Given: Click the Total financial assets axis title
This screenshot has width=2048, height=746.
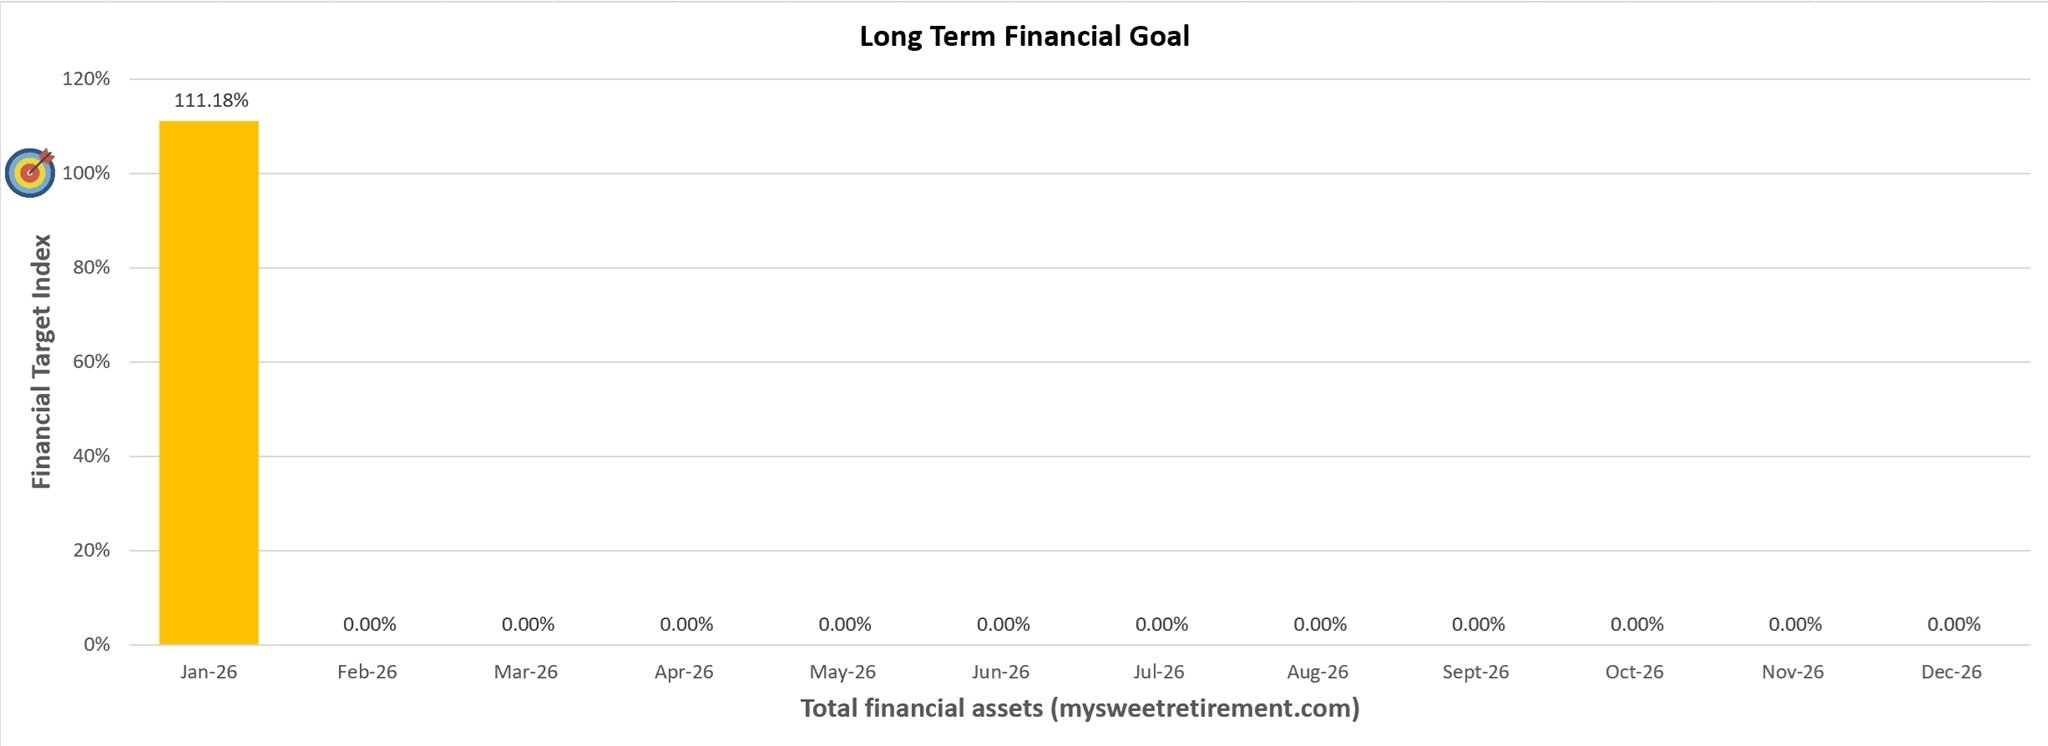Looking at the screenshot, I should [x=1080, y=709].
